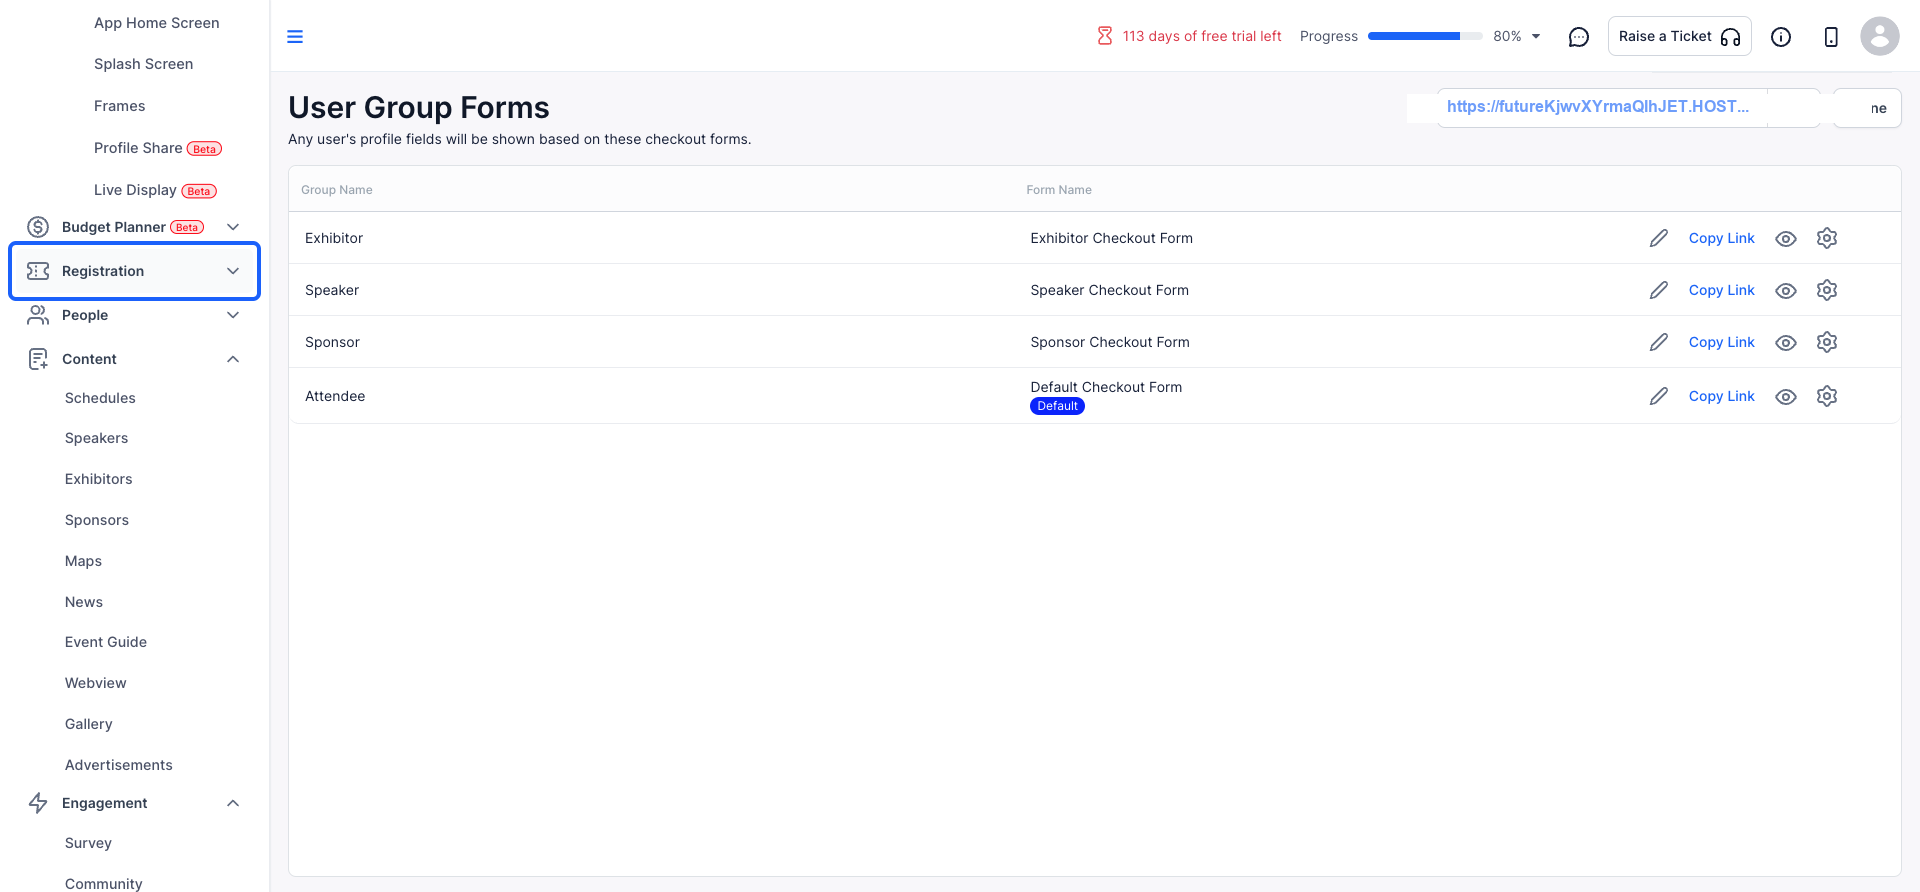The width and height of the screenshot is (1920, 892).
Task: Open Live Display beta item
Action: click(155, 190)
